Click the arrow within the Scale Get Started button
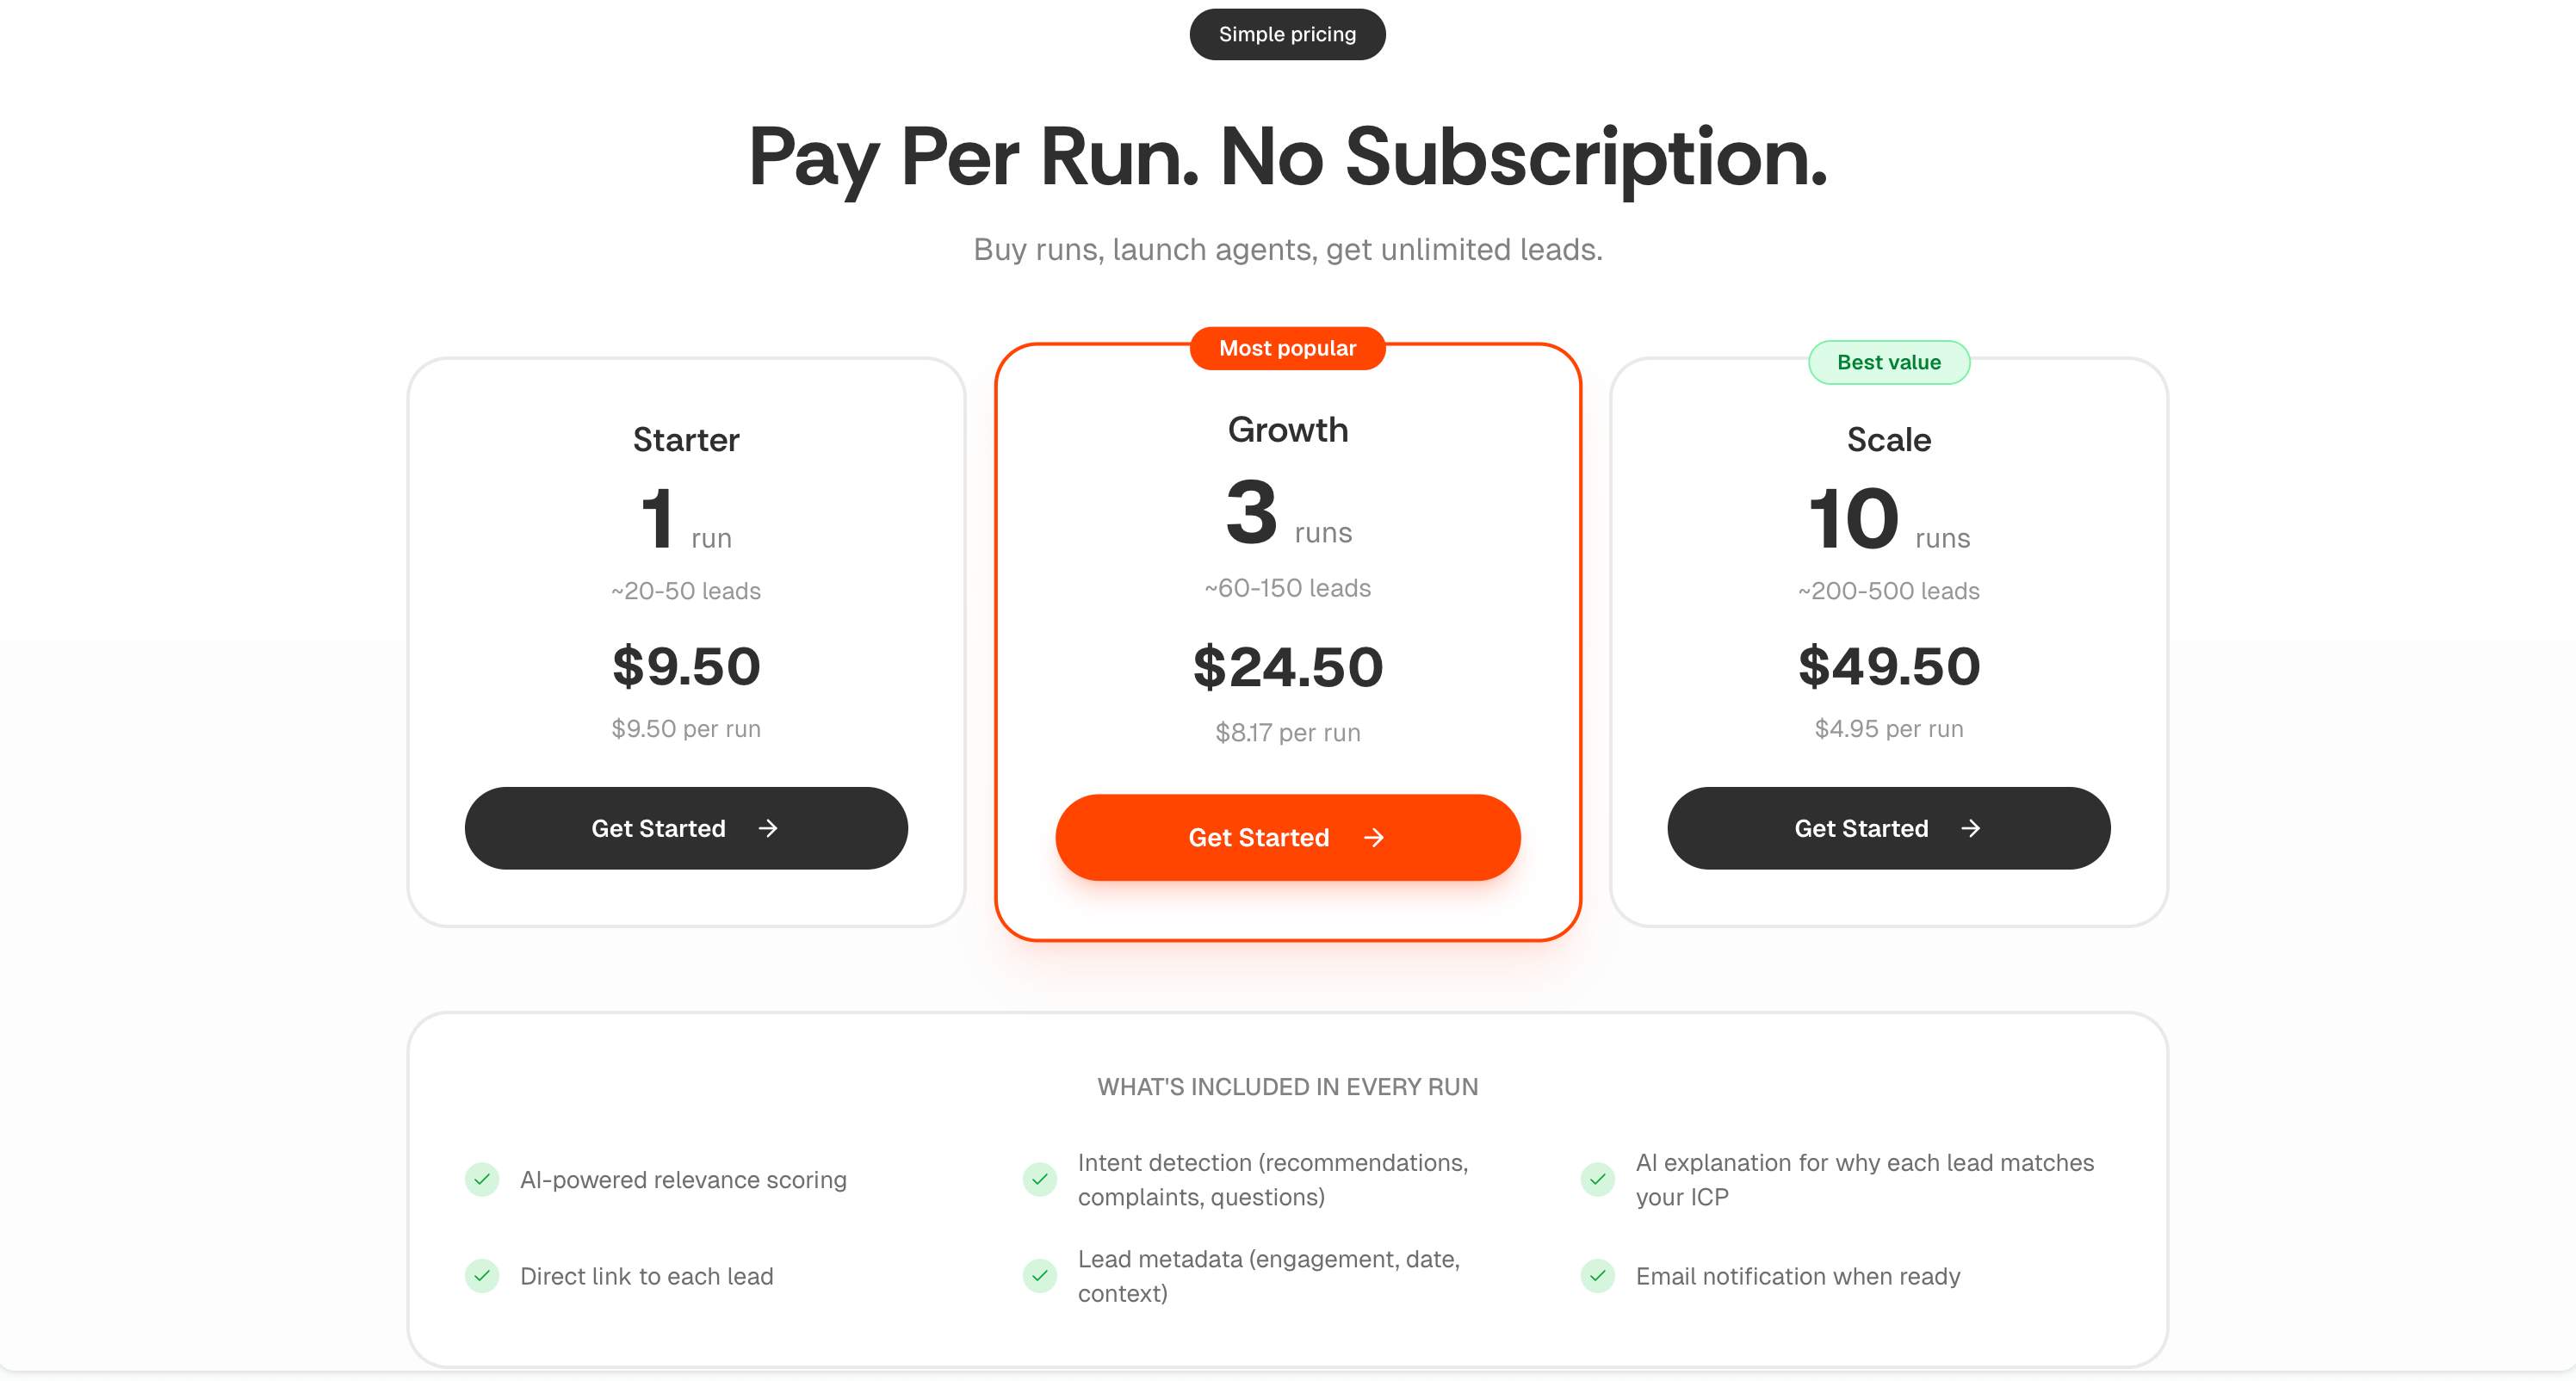Image resolution: width=2576 pixels, height=1381 pixels. (x=1970, y=828)
